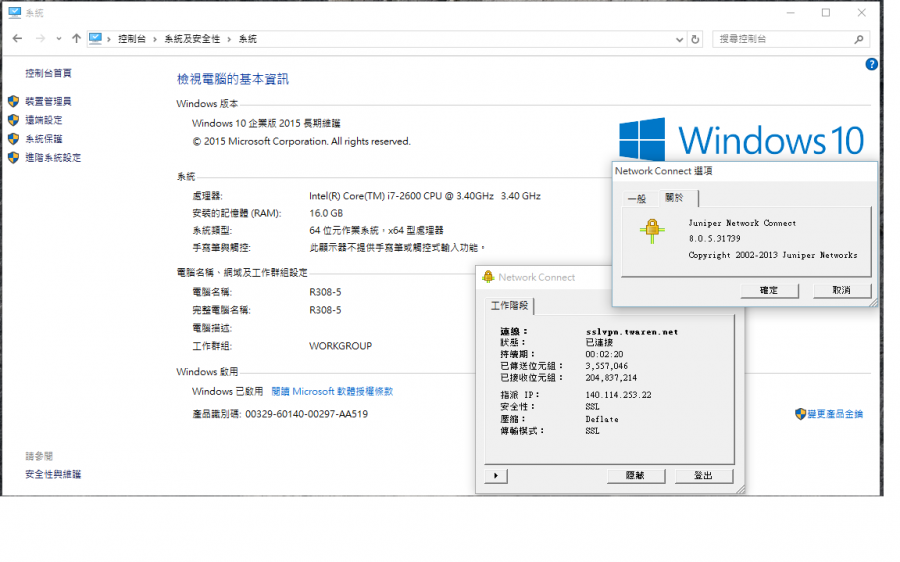Open the recent locations dropdown arrow

[59, 39]
